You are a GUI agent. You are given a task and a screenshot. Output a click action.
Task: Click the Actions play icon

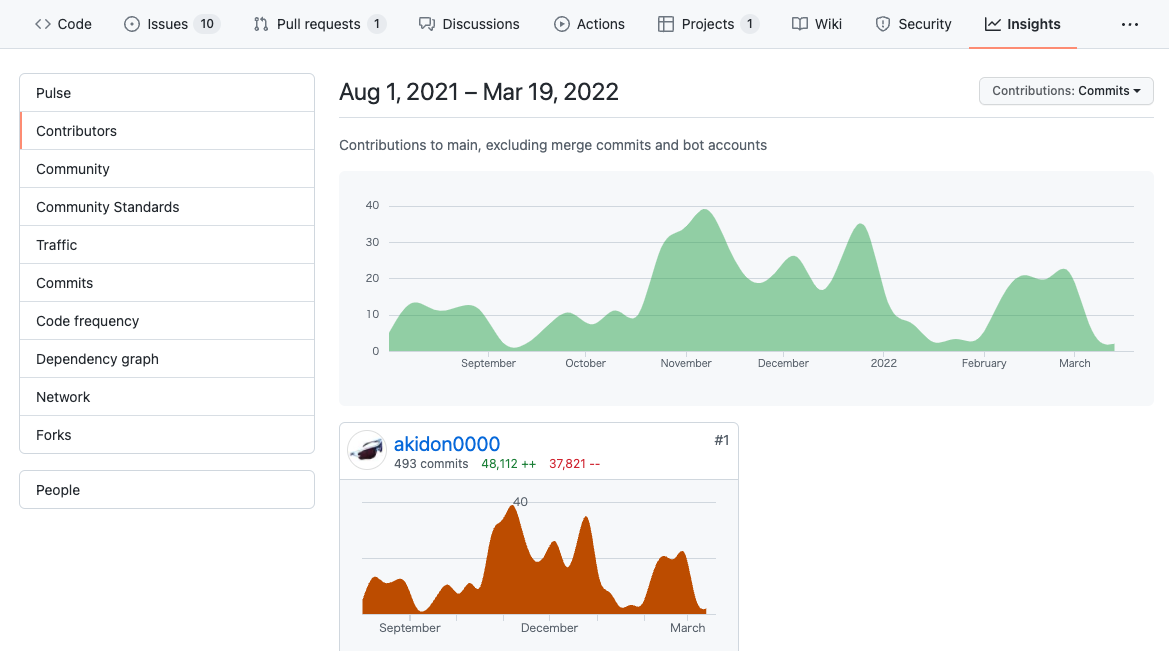(561, 24)
